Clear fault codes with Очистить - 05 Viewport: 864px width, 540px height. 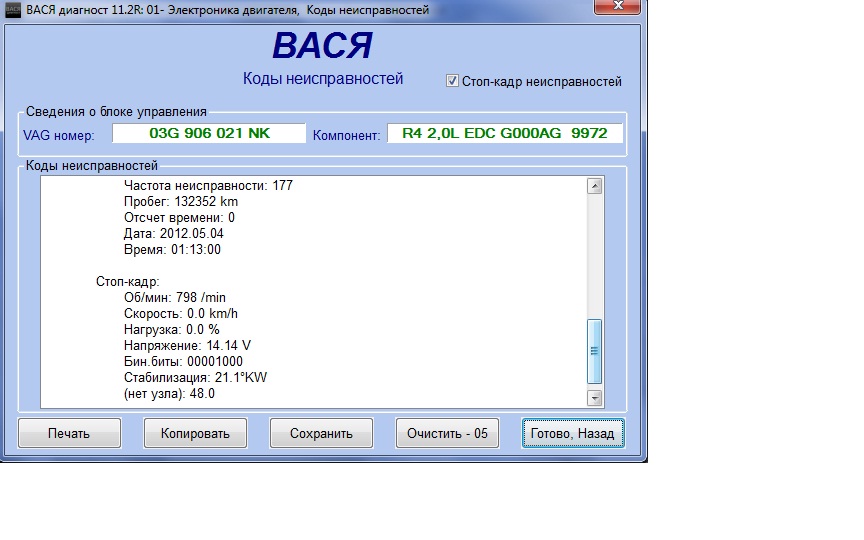(447, 433)
